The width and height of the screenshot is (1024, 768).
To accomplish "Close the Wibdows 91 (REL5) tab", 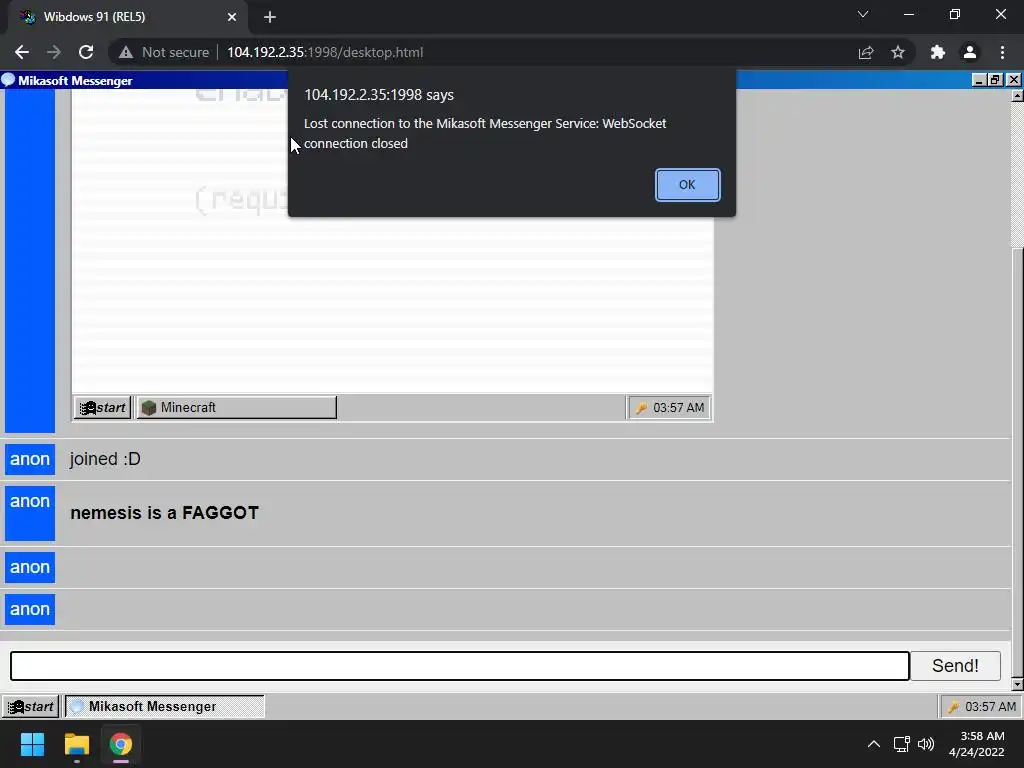I will (x=232, y=17).
